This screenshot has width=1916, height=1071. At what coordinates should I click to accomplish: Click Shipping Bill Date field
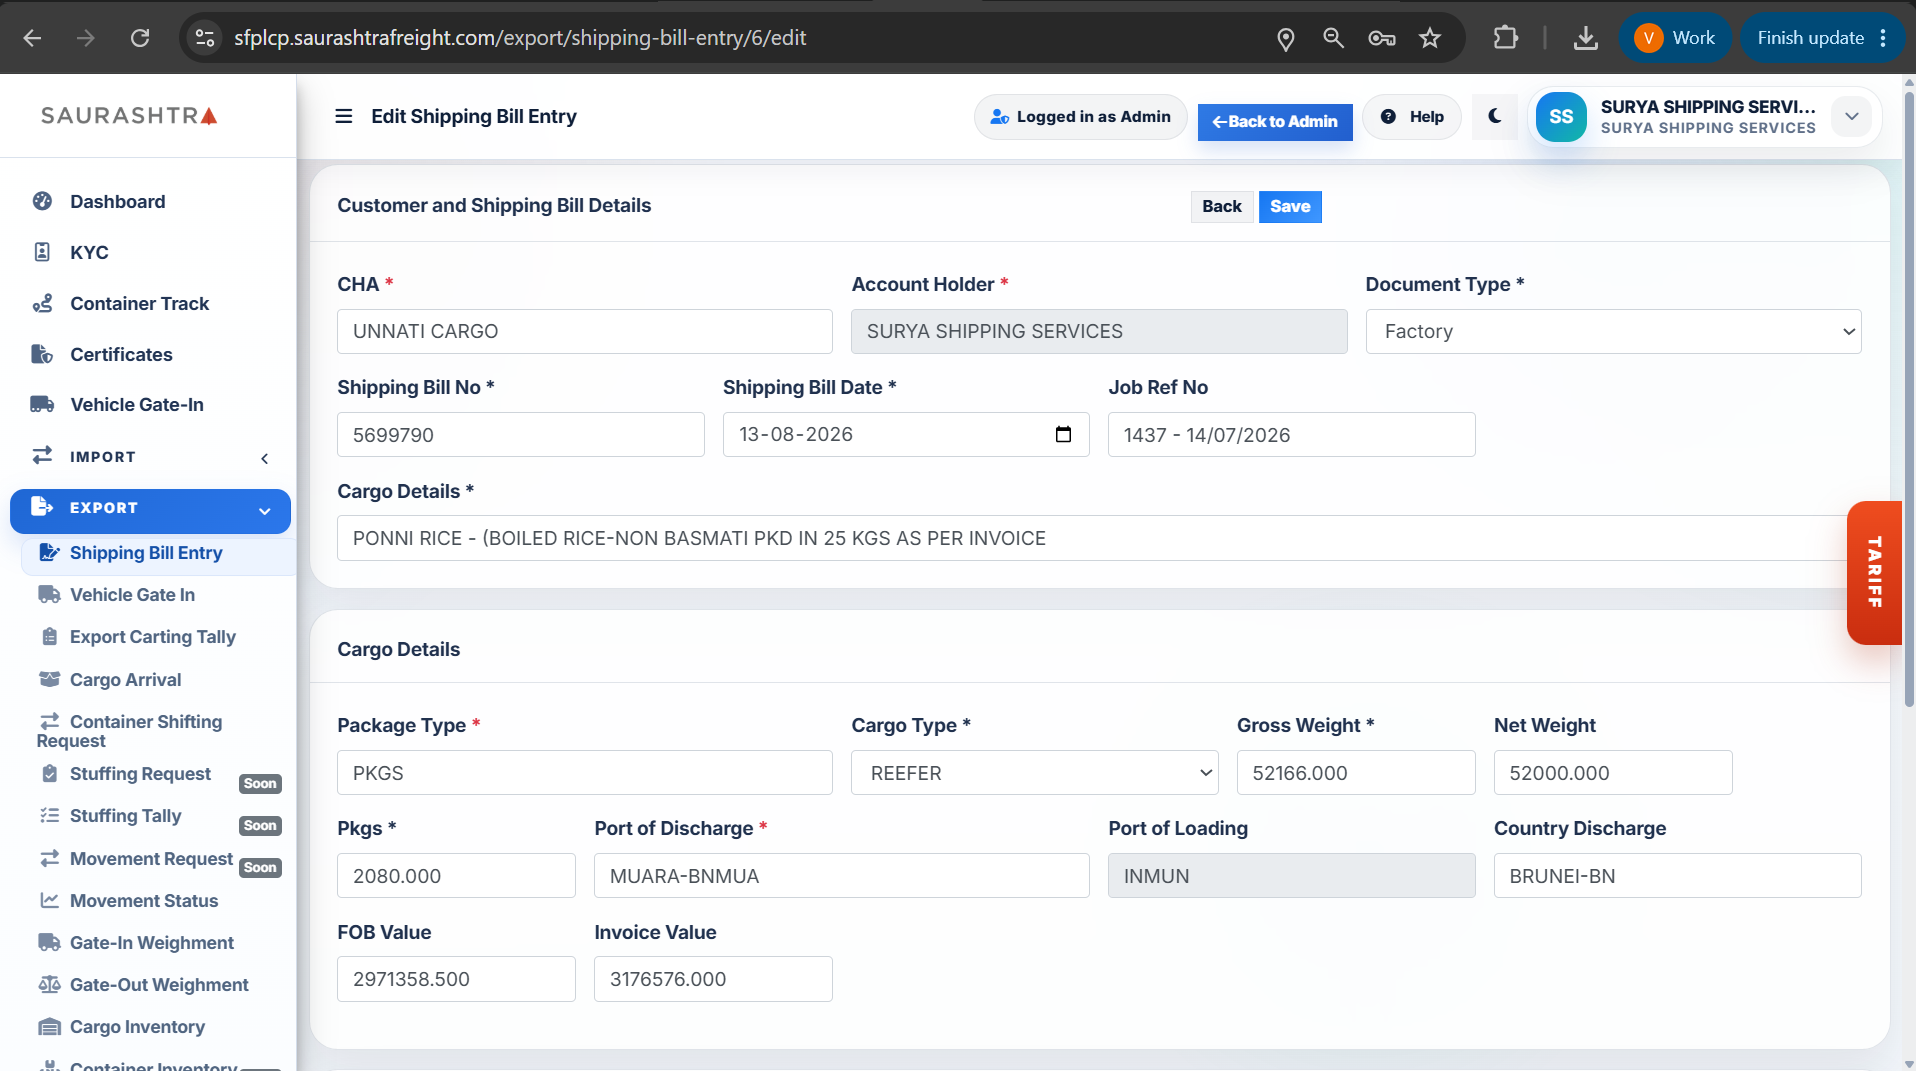click(906, 435)
